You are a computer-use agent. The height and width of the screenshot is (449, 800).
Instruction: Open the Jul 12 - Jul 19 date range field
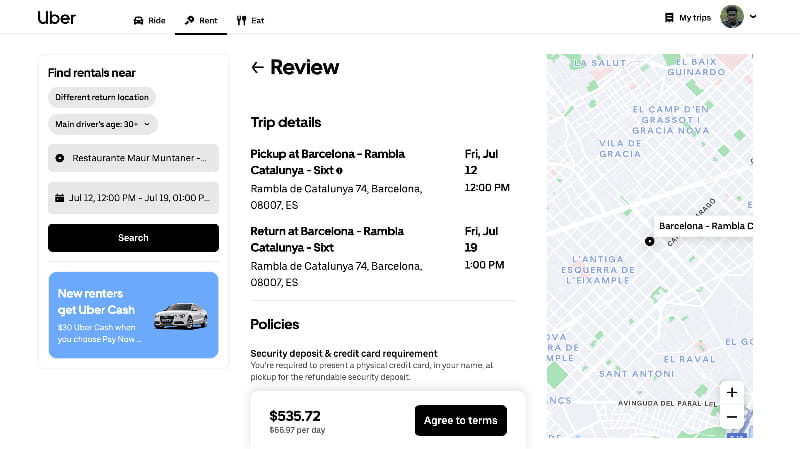click(x=133, y=197)
